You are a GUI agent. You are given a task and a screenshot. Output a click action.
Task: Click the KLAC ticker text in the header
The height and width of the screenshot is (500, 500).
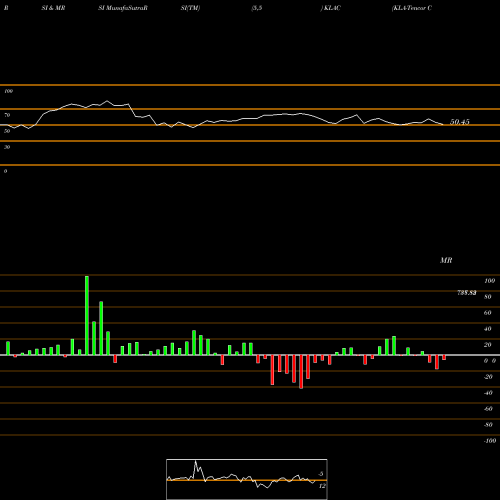332,8
